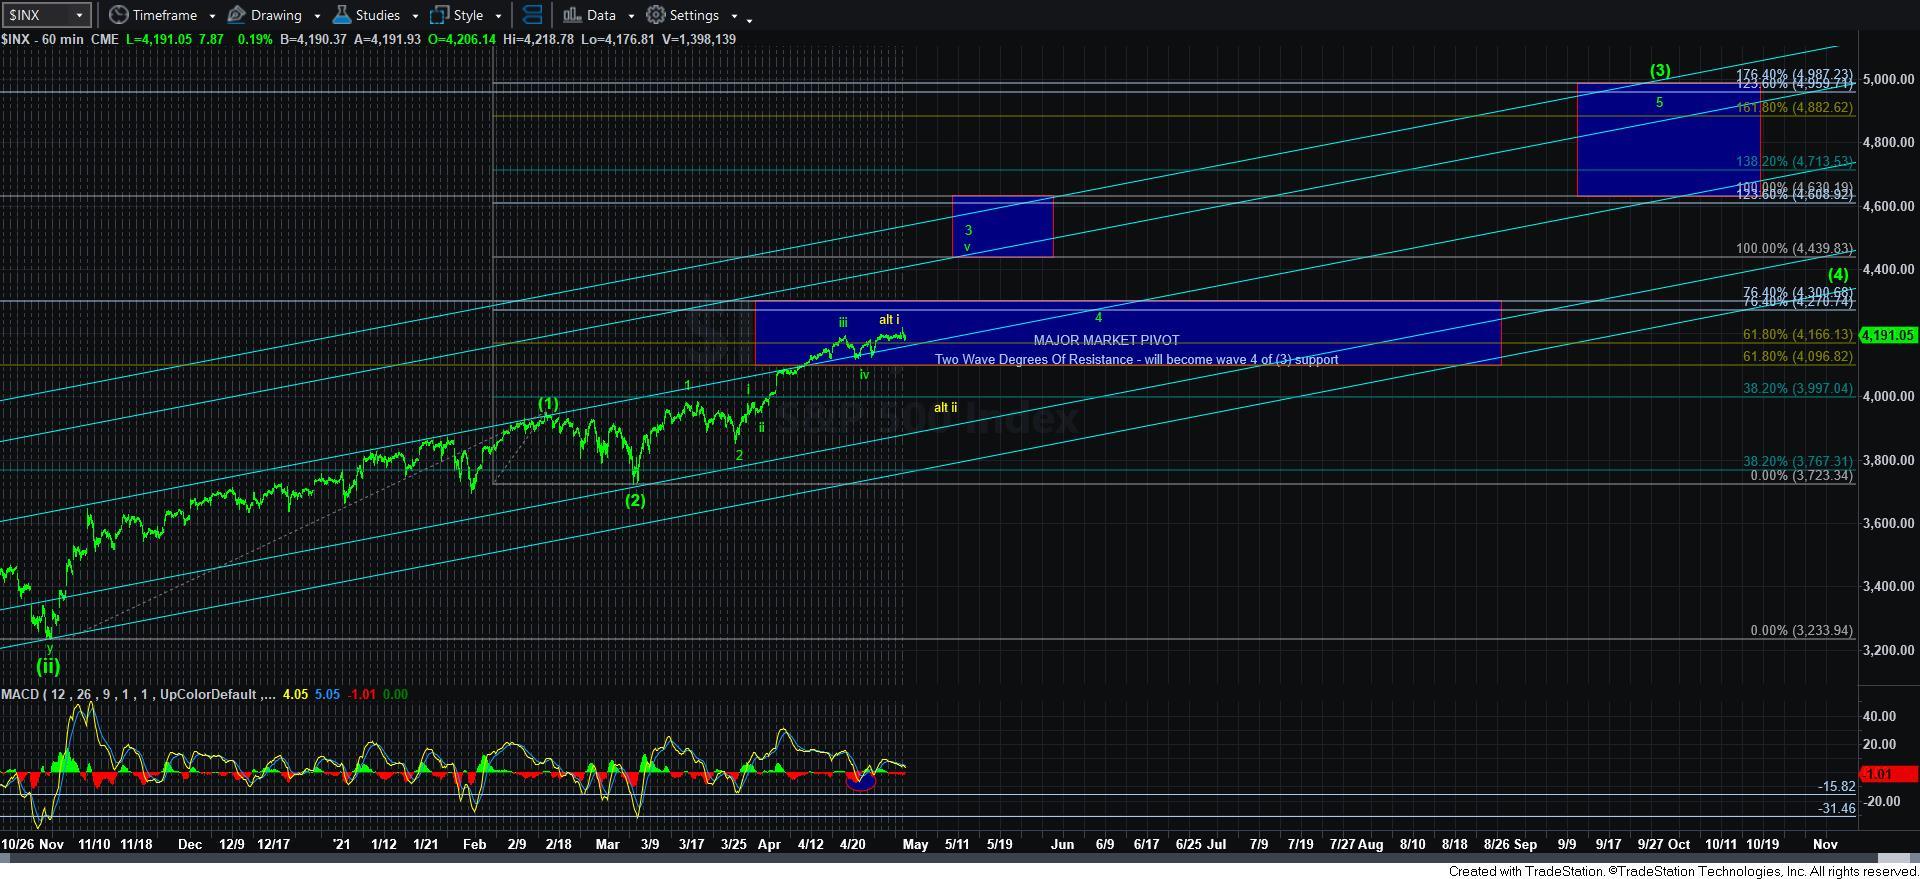This screenshot has height=879, width=1920.
Task: Expand the arrow next to Data
Action: (630, 16)
